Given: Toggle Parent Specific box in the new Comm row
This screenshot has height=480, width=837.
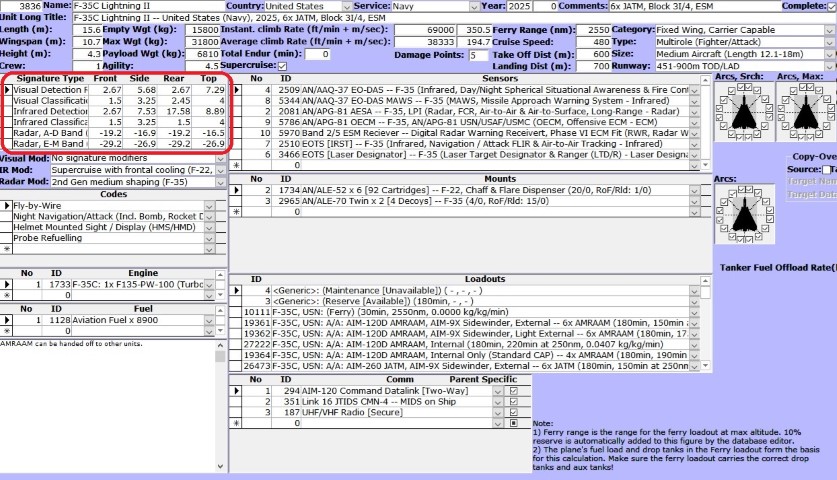Looking at the screenshot, I should click(x=514, y=423).
